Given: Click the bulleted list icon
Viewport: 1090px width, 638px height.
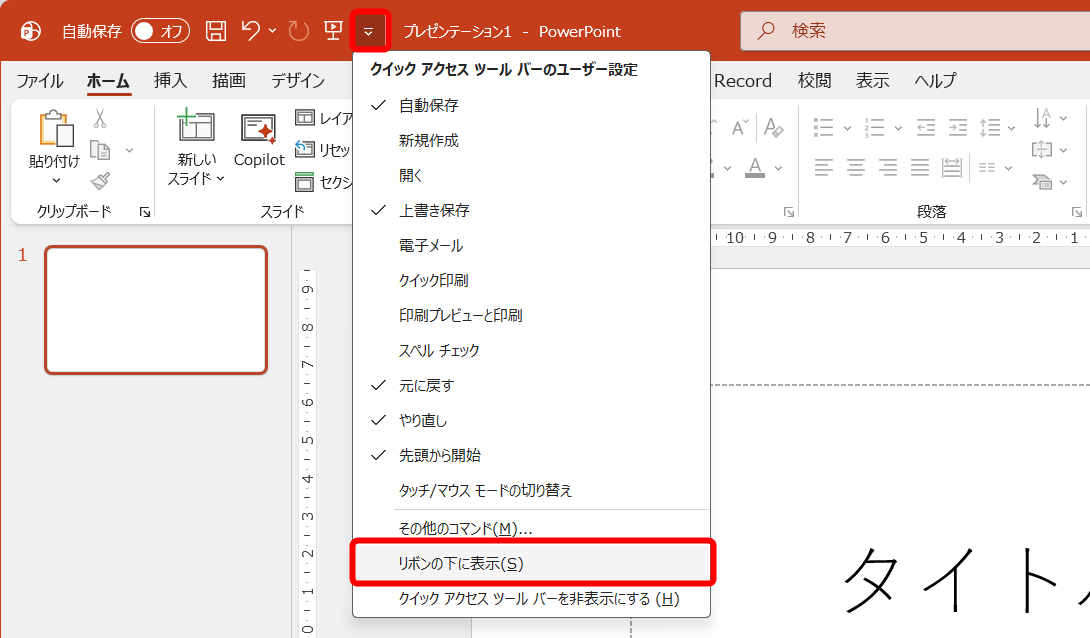Looking at the screenshot, I should pyautogui.click(x=823, y=128).
